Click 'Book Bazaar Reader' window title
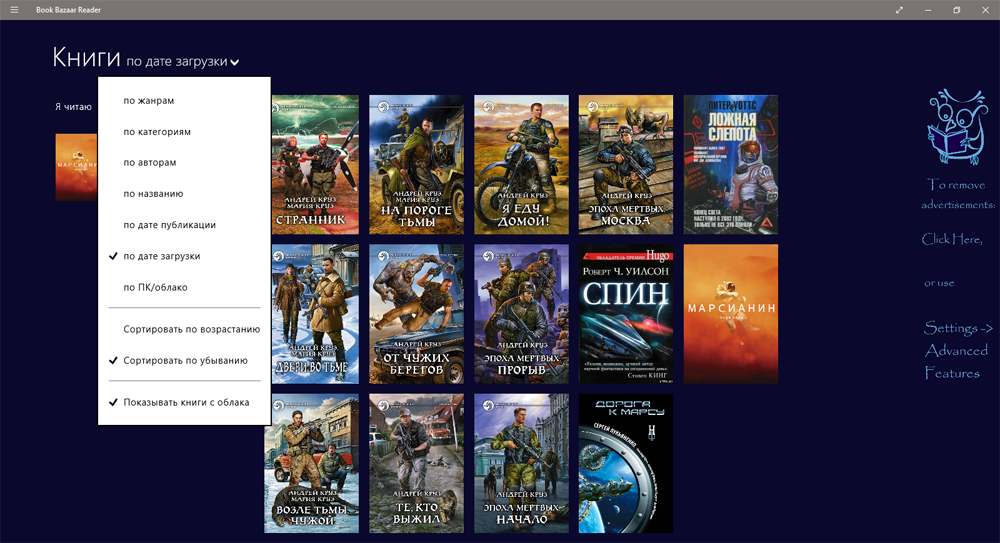 68,10
